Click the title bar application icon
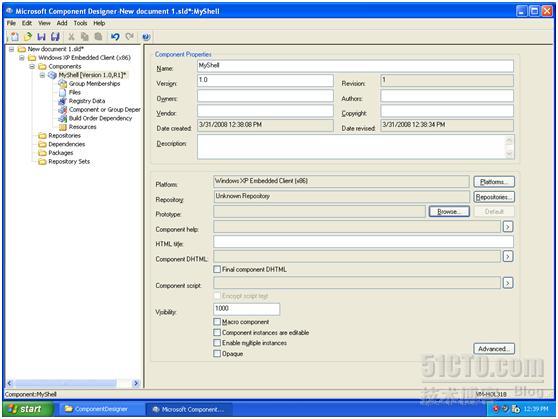Image resolution: width=558 pixels, height=419 pixels. click(9, 11)
